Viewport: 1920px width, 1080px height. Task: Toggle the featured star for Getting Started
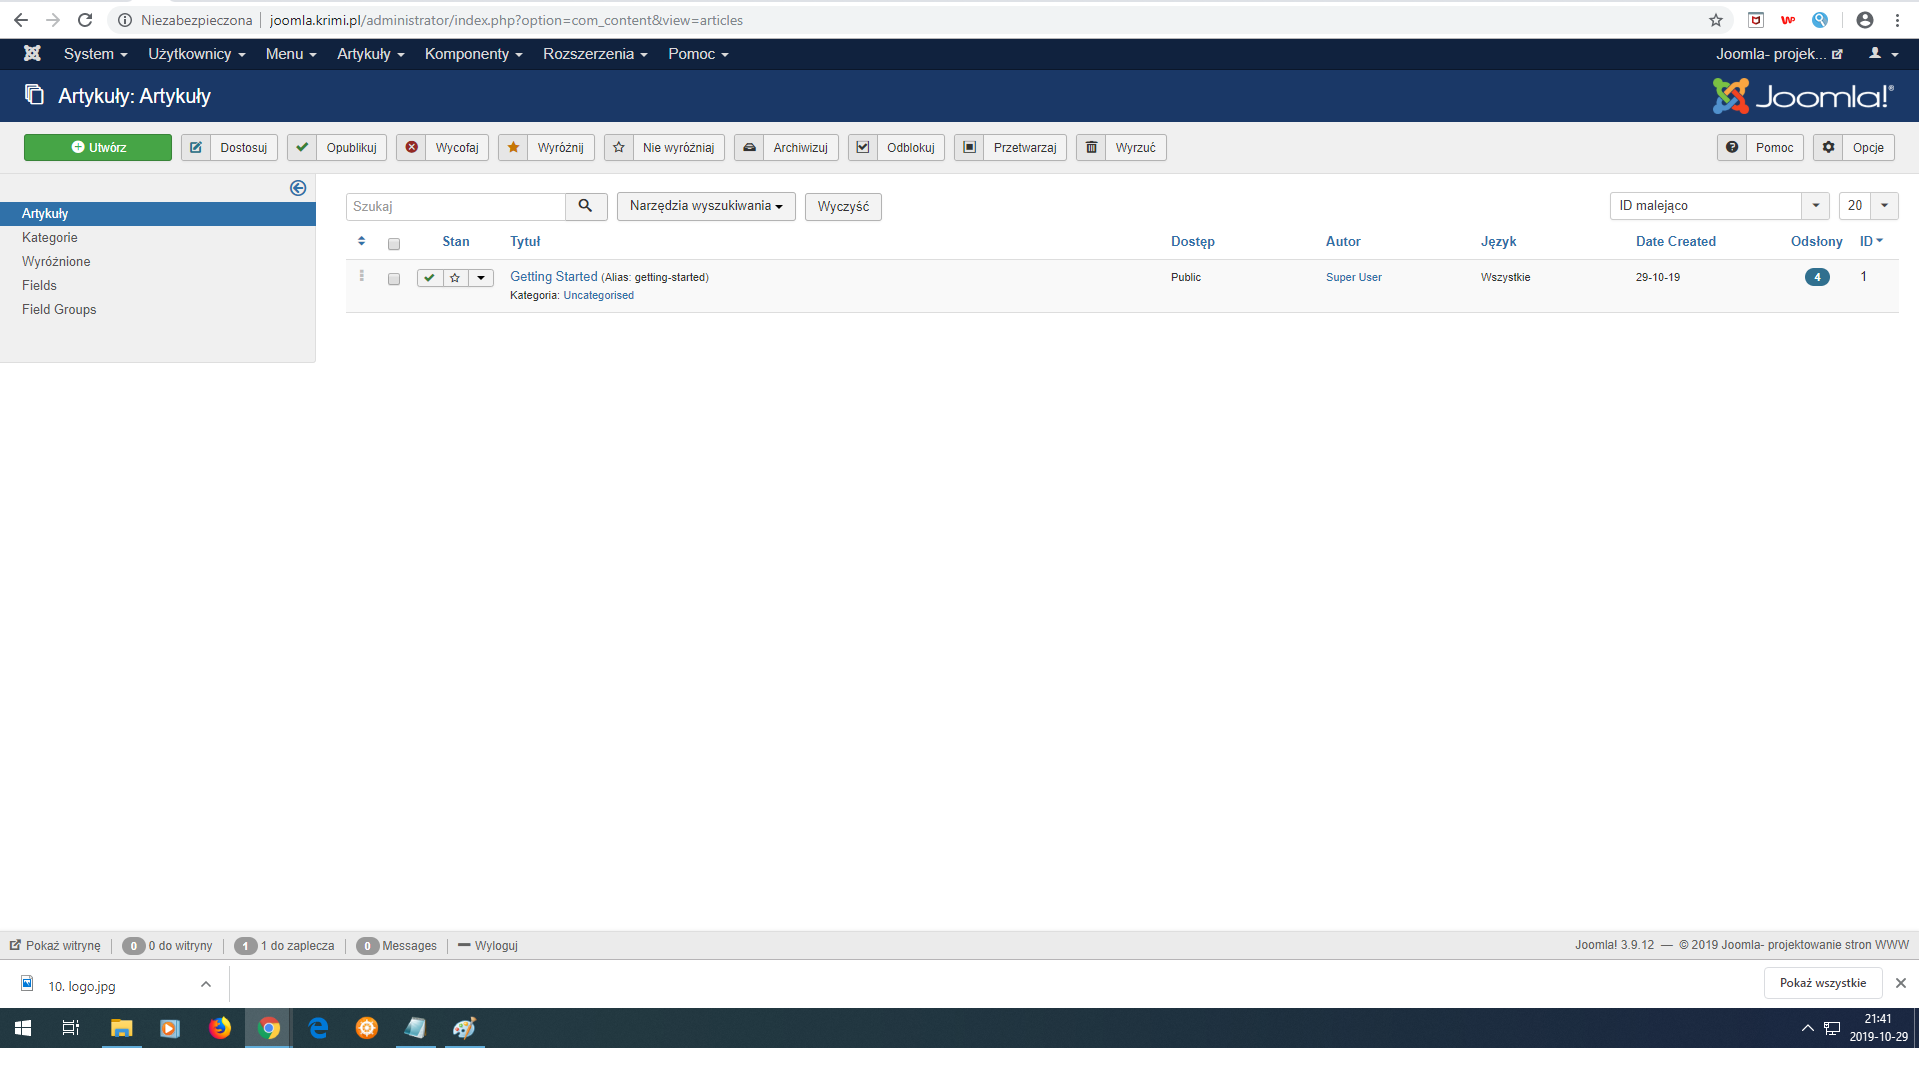click(455, 278)
